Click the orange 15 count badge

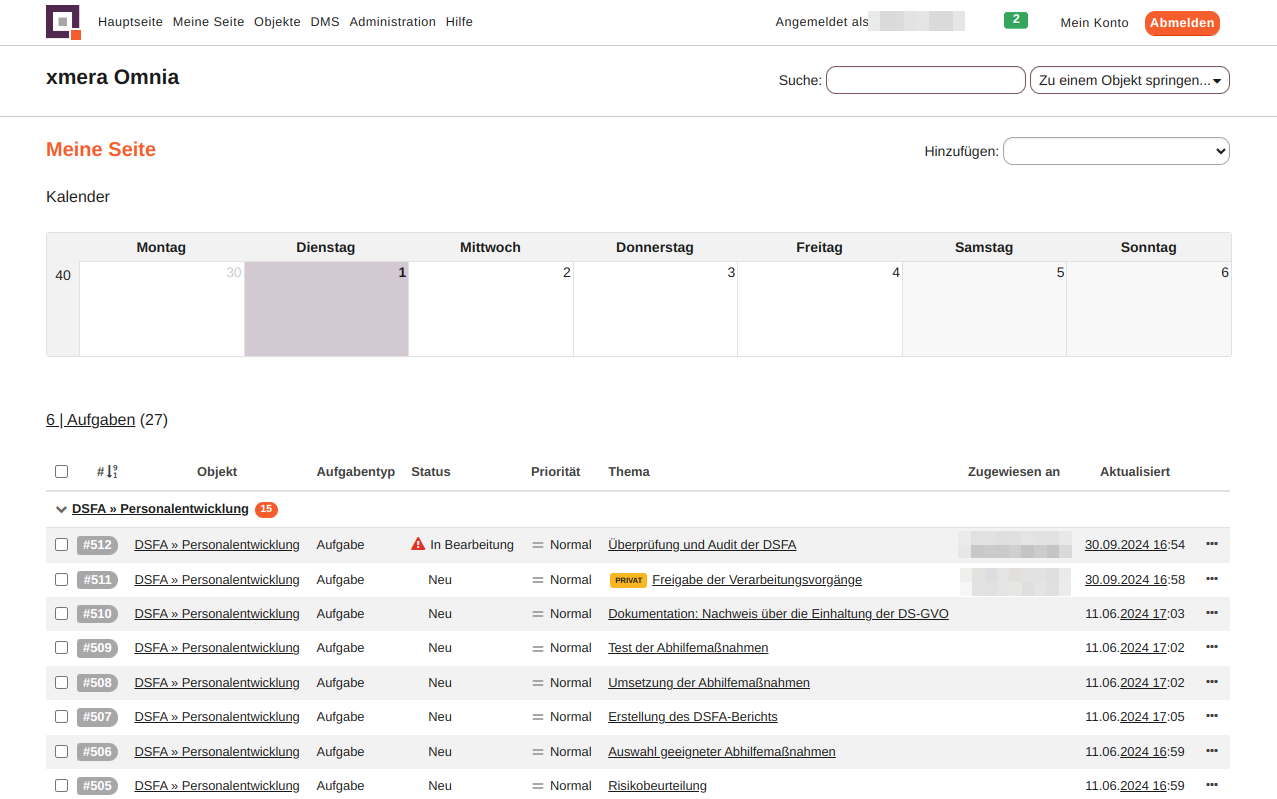click(266, 510)
